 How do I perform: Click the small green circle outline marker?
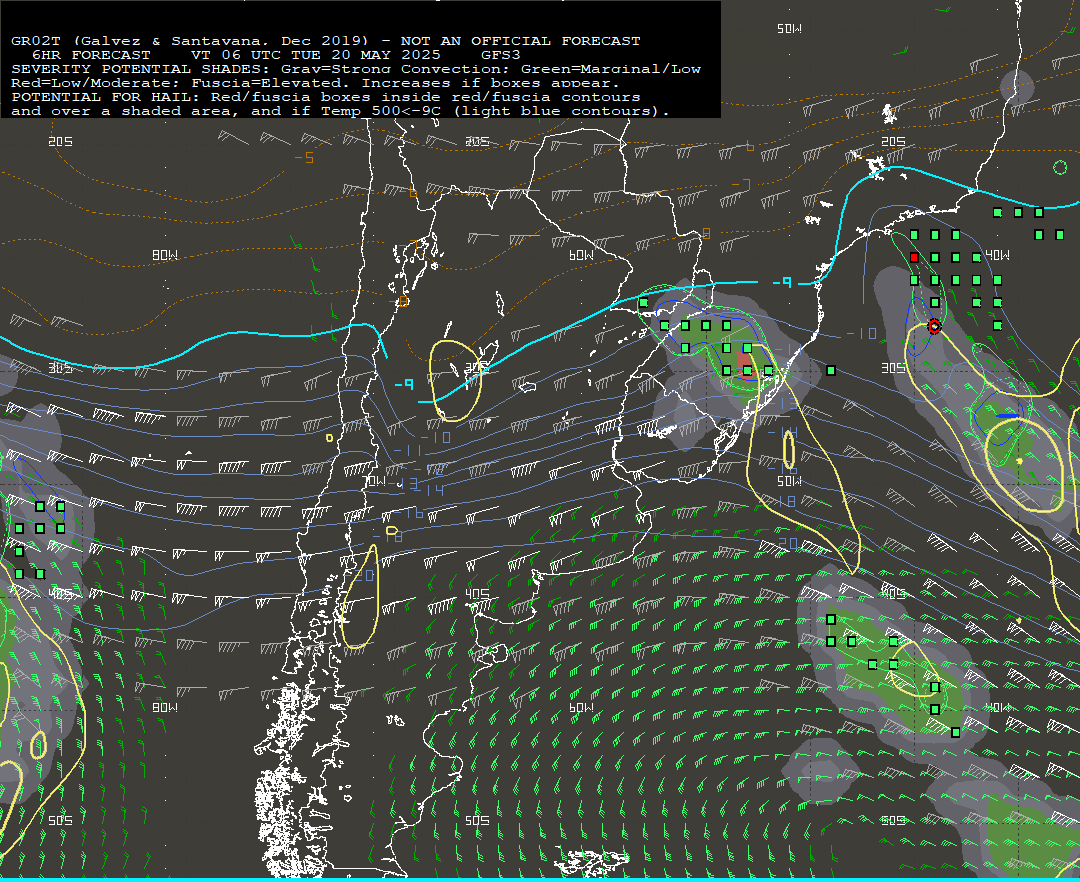pos(1060,167)
